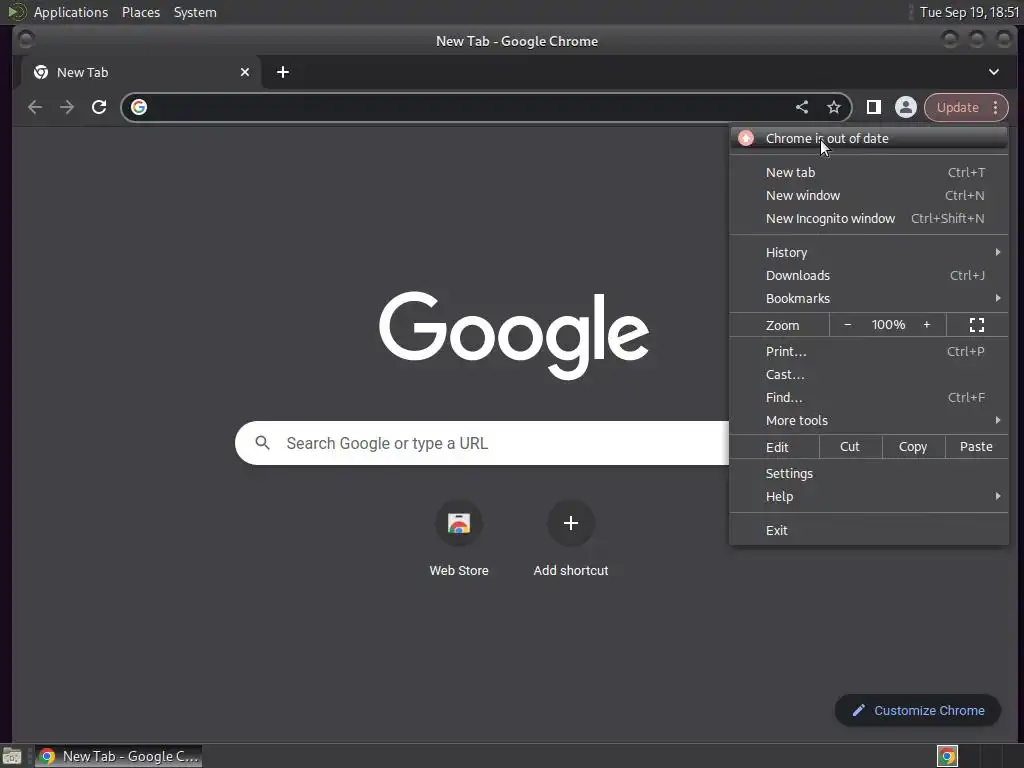Increase zoom with the plus button
Viewport: 1024px width, 768px height.
(x=926, y=325)
